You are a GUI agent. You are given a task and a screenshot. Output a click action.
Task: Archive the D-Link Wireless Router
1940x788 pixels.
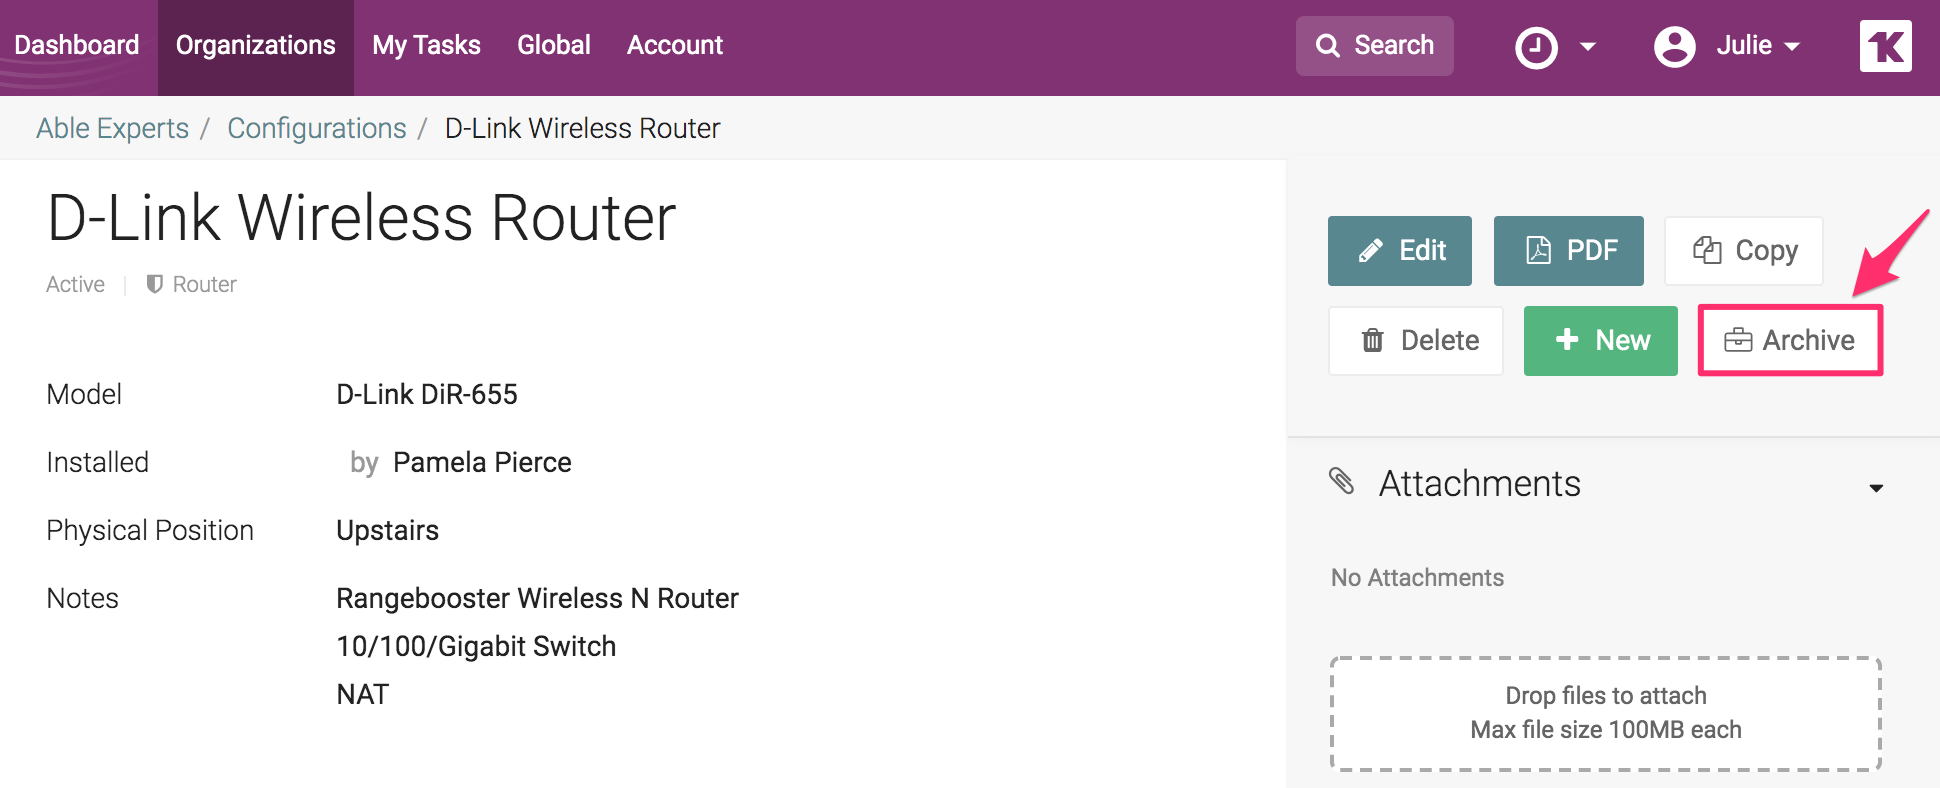tap(1790, 341)
